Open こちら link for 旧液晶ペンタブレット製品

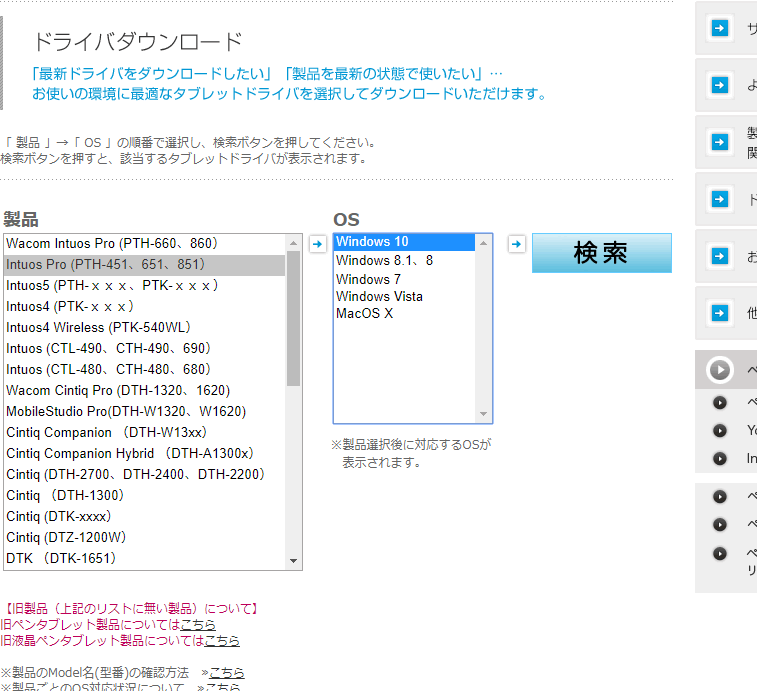222,641
